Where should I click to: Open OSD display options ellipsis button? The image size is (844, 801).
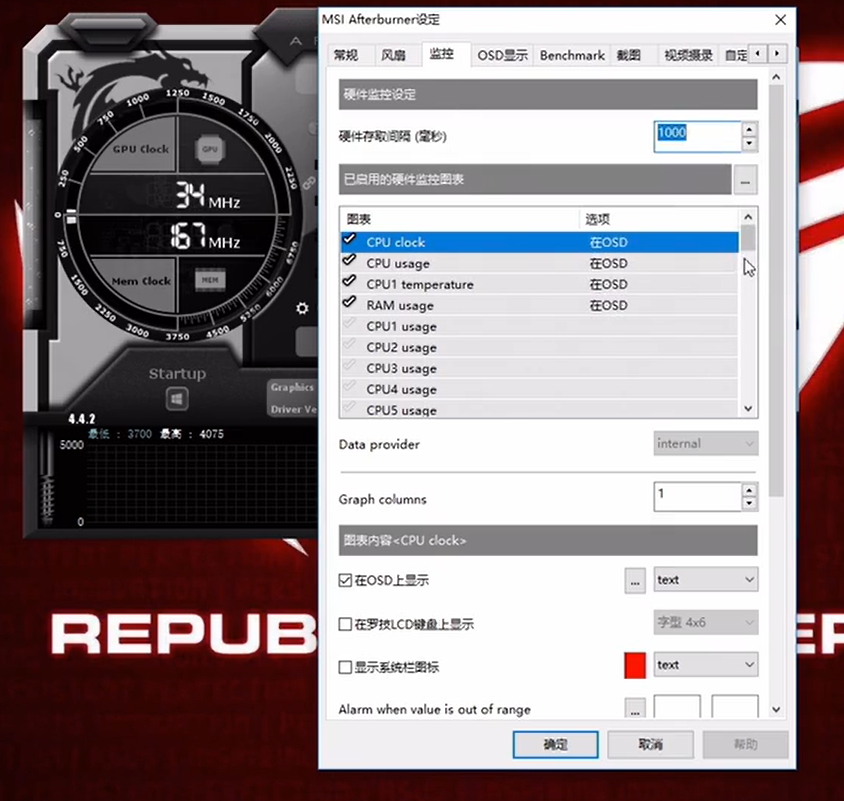tap(635, 580)
